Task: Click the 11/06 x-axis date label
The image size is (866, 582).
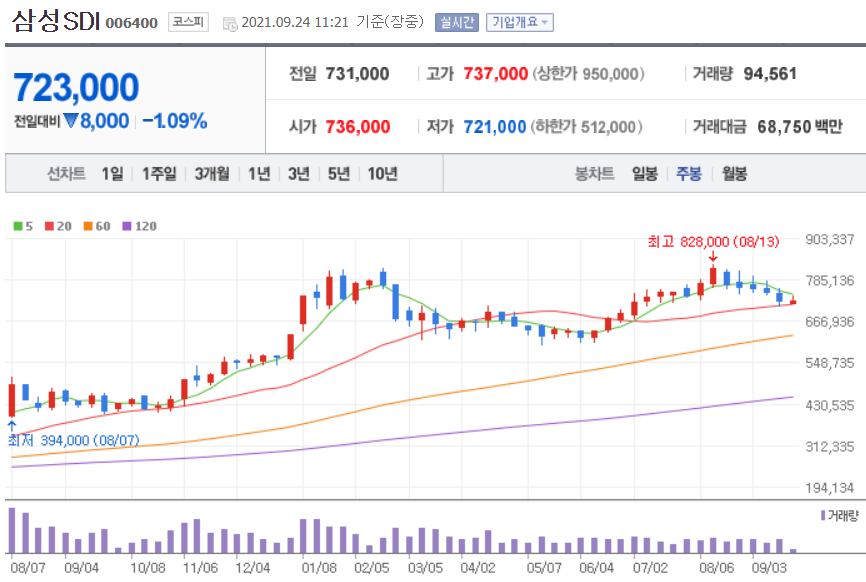Action: (x=200, y=568)
